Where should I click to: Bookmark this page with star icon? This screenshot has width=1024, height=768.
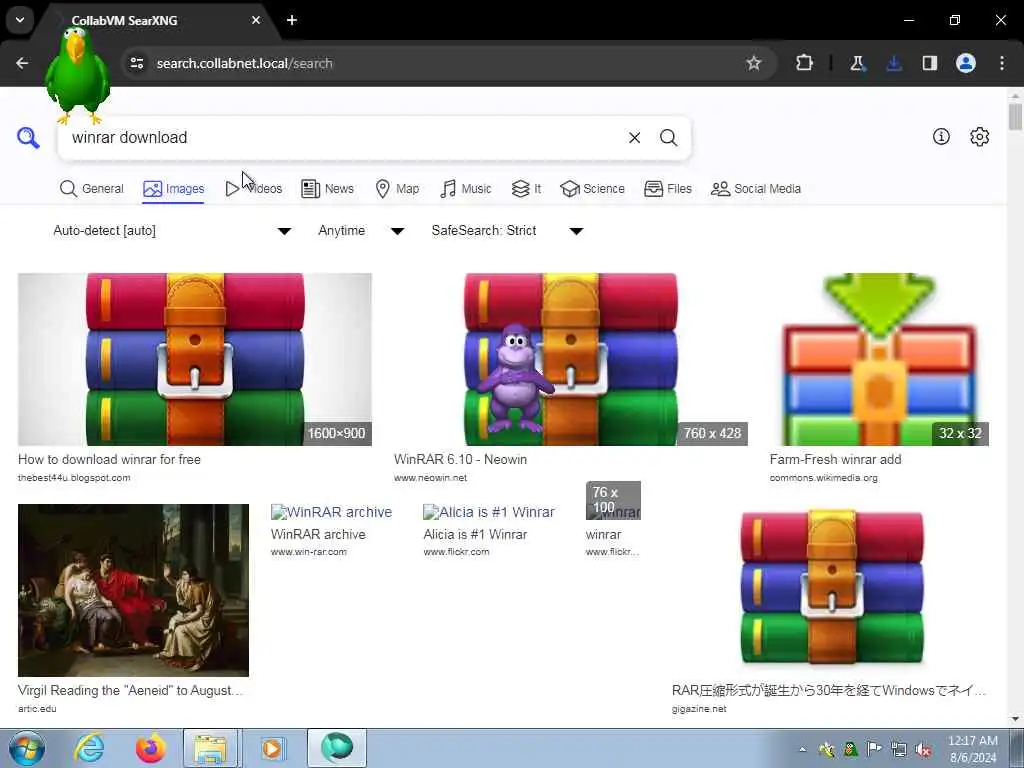(x=754, y=63)
